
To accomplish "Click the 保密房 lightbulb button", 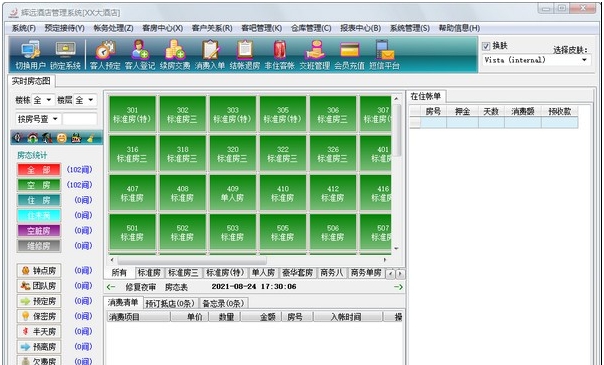I will [39, 316].
